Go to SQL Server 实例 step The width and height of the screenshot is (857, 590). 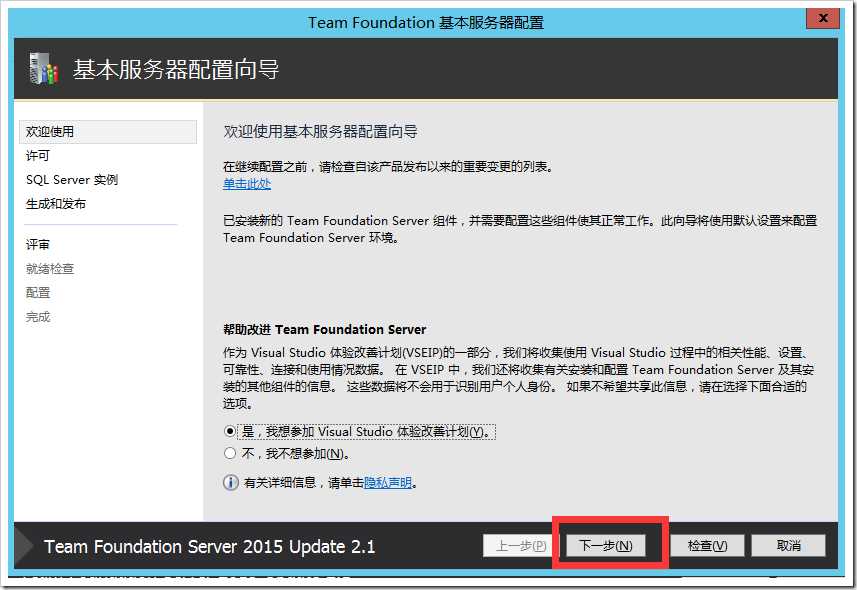(72, 180)
